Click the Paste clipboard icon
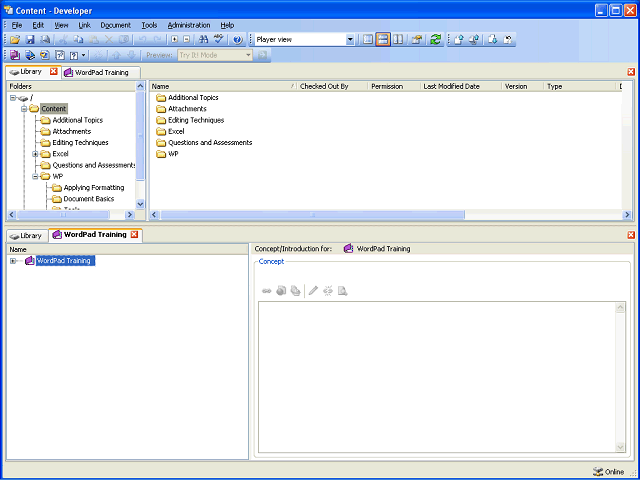The height and width of the screenshot is (480, 640). tap(93, 40)
